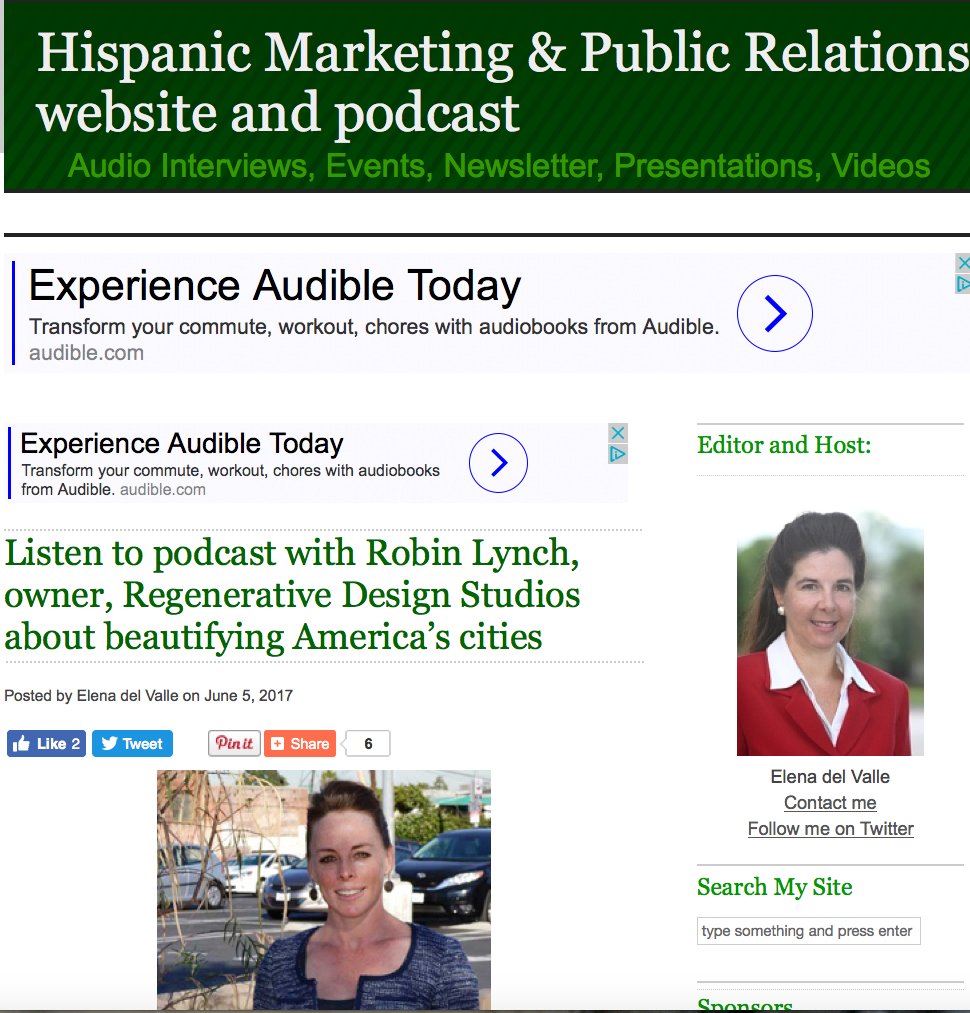Click the Pin it button

tap(234, 744)
